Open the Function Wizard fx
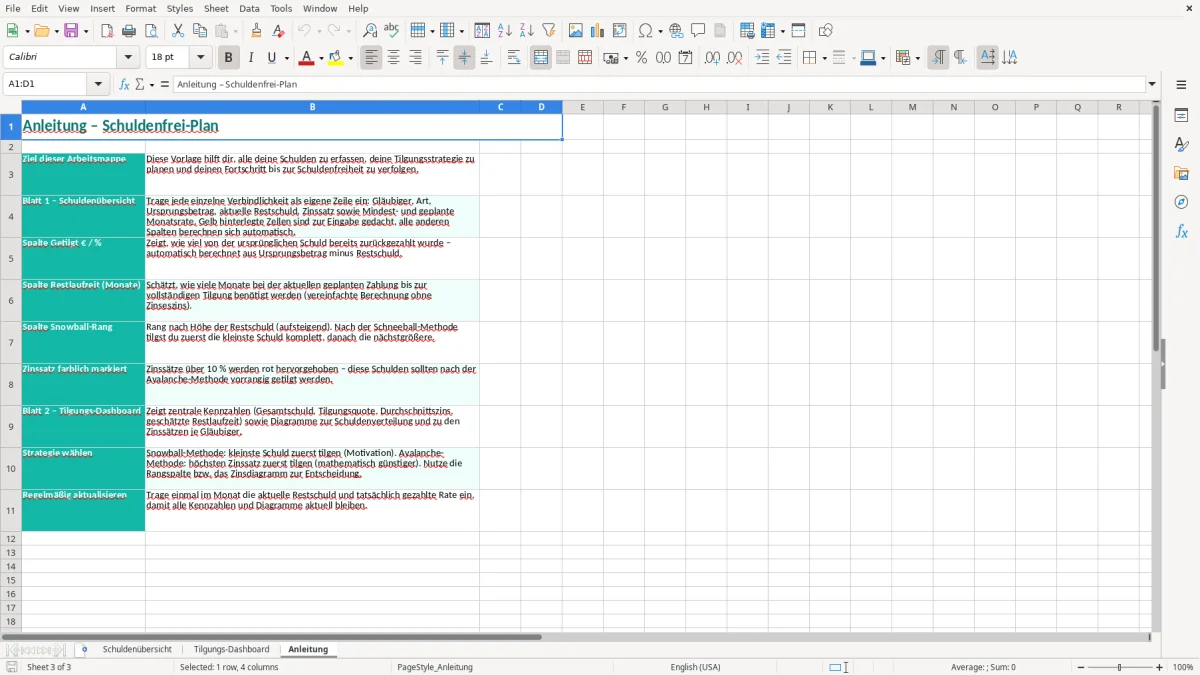1200x675 pixels. [125, 84]
